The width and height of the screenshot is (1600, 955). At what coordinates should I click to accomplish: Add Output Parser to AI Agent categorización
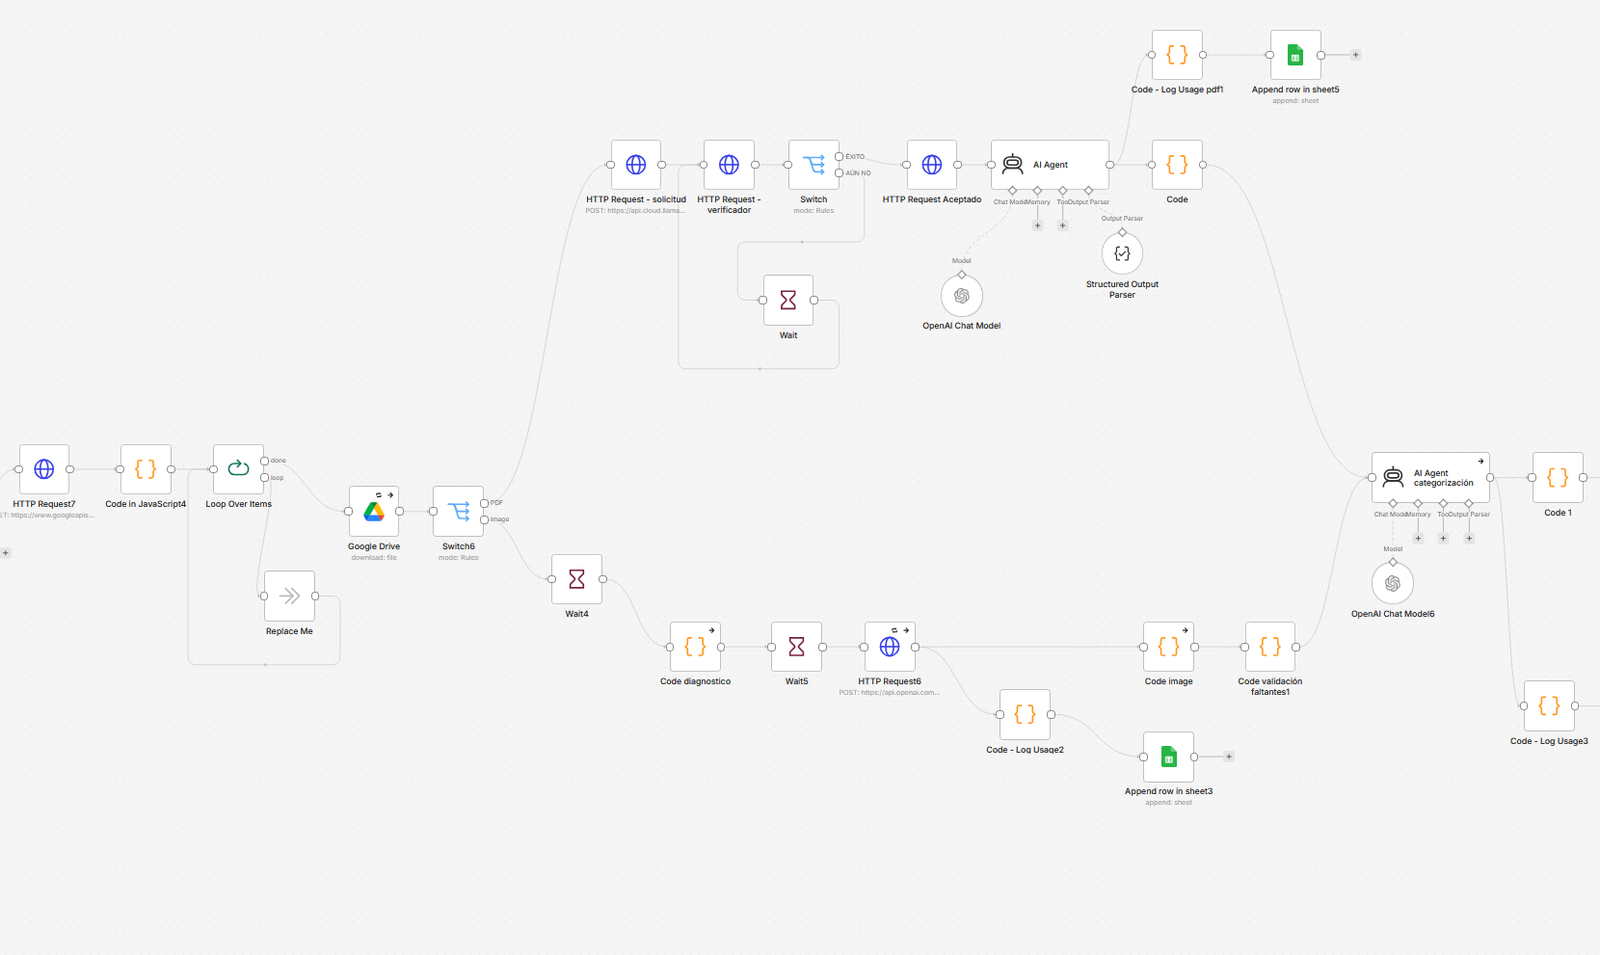(x=1469, y=538)
